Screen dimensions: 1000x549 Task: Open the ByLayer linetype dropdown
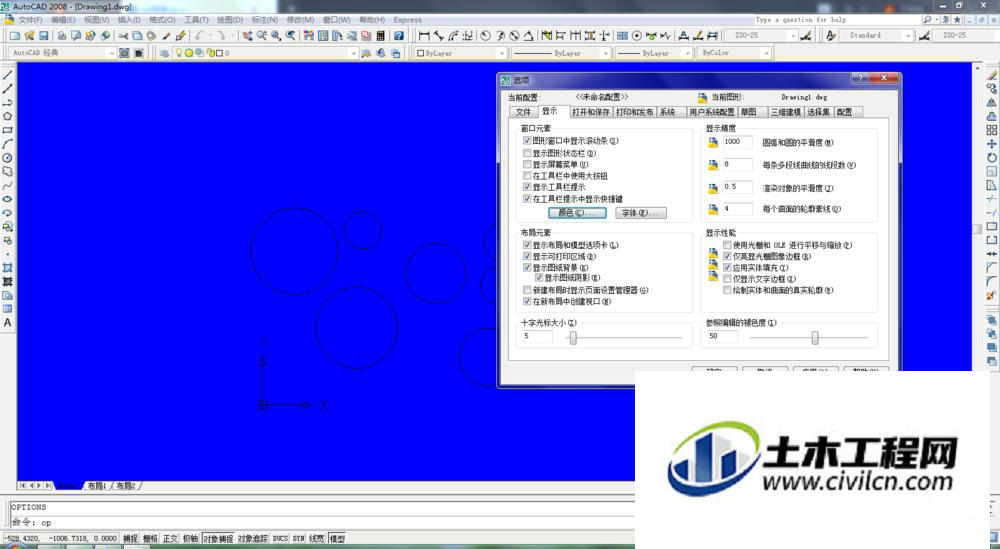[605, 54]
